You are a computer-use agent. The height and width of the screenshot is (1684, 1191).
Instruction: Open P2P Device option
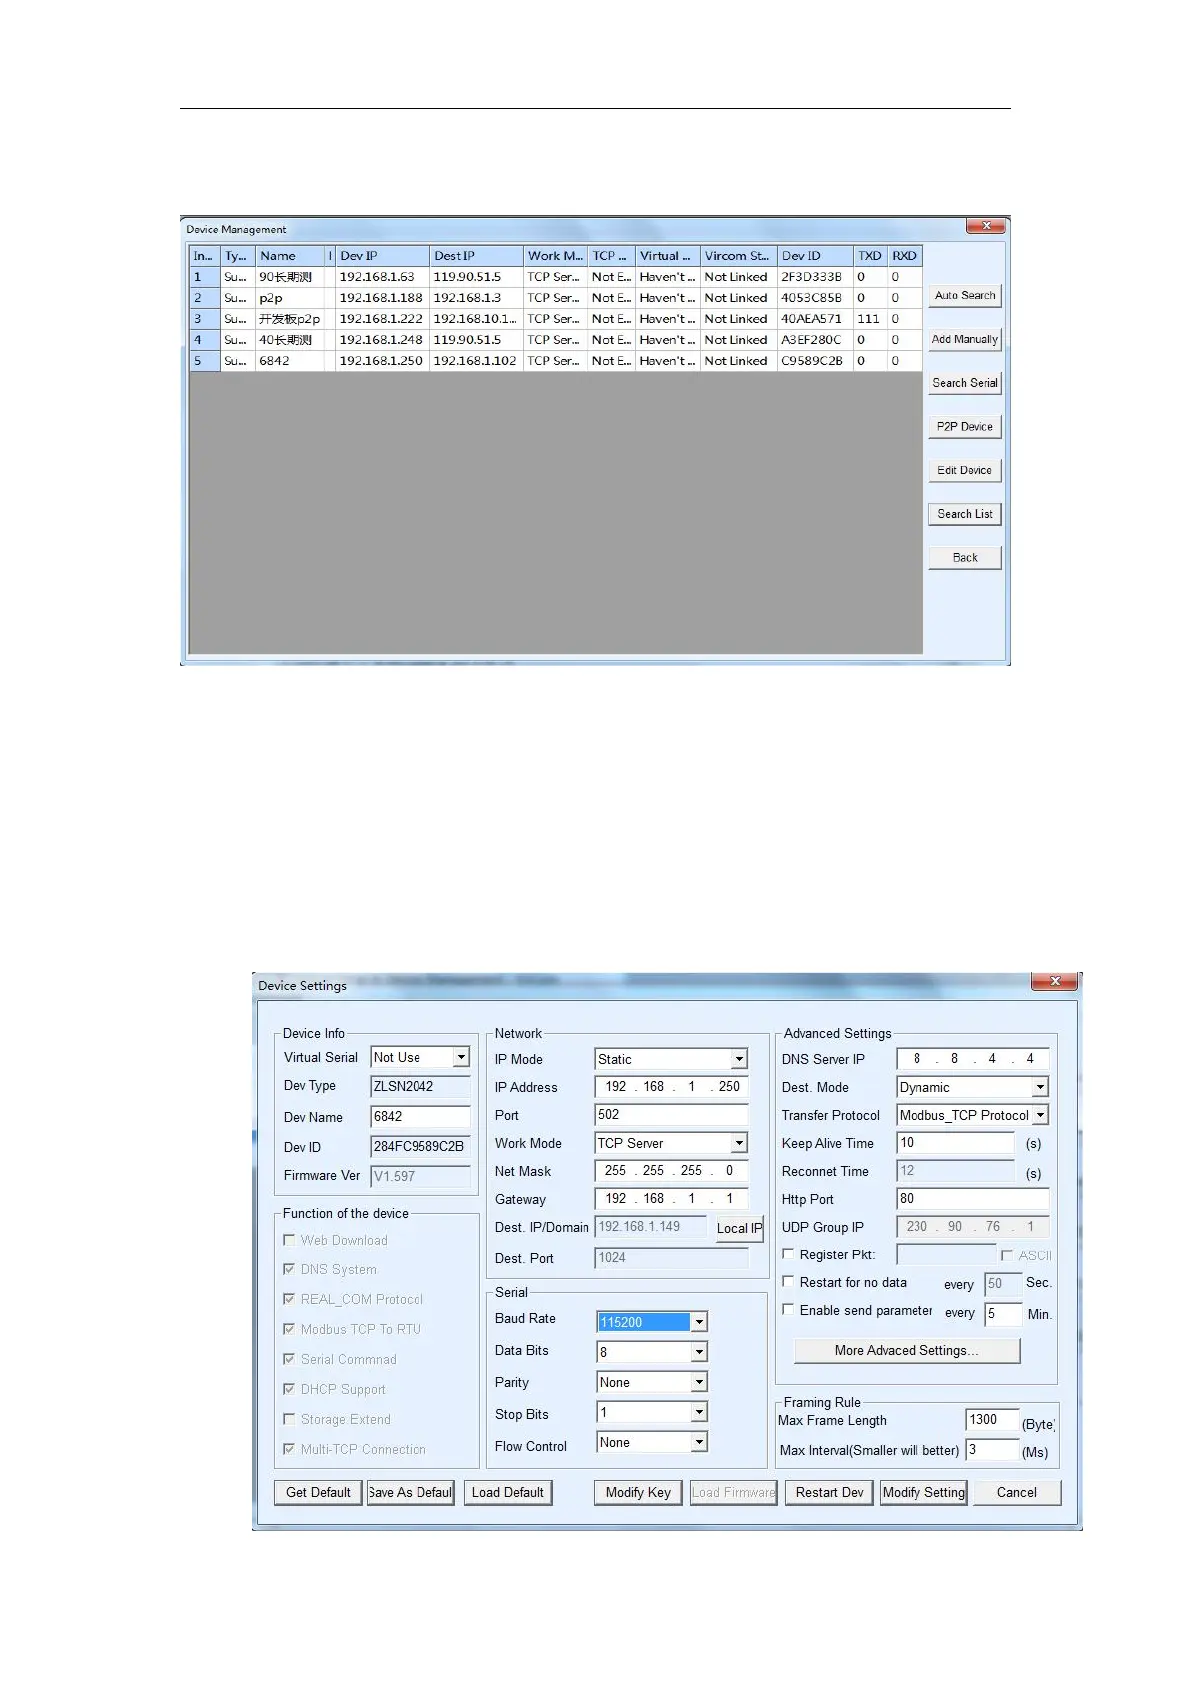pos(964,427)
